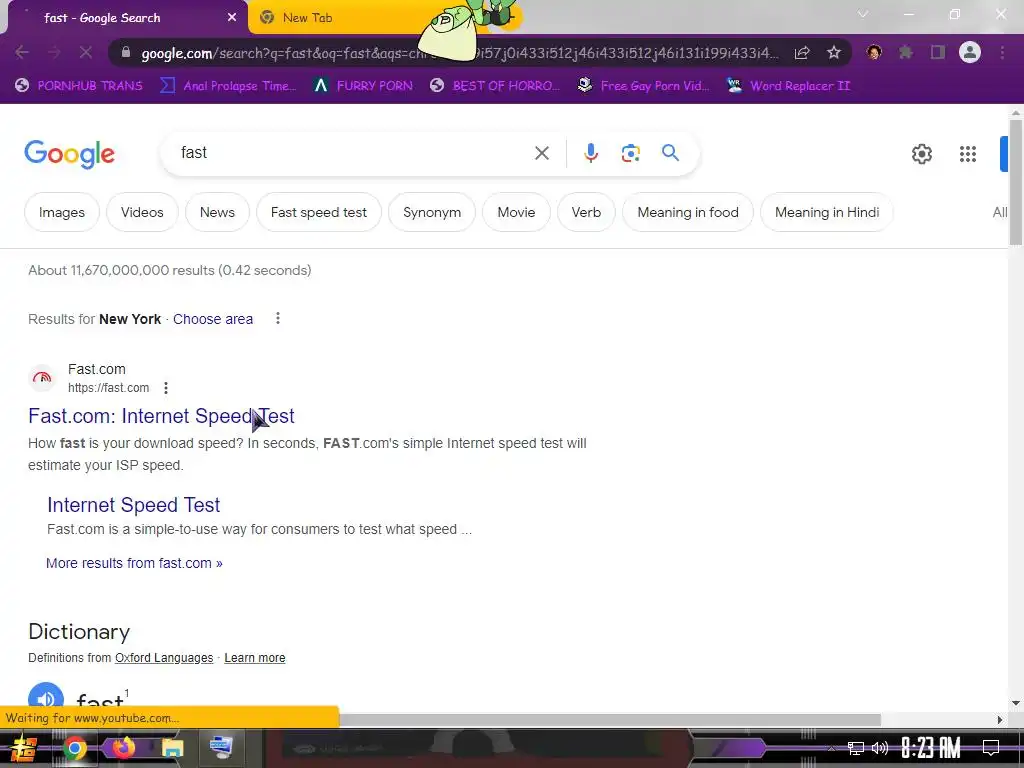Click the Google logo
This screenshot has width=1024, height=768.
click(x=69, y=154)
